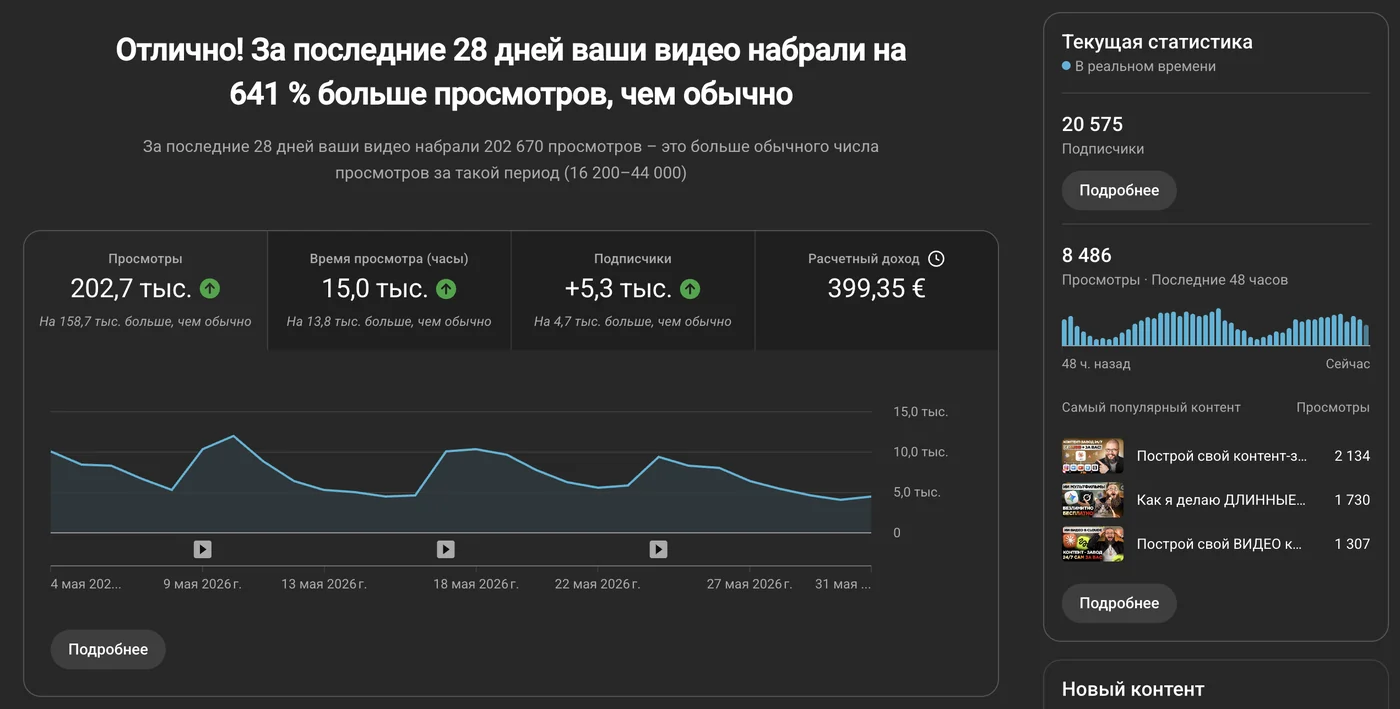Click the Новый контент heading

point(1133,689)
